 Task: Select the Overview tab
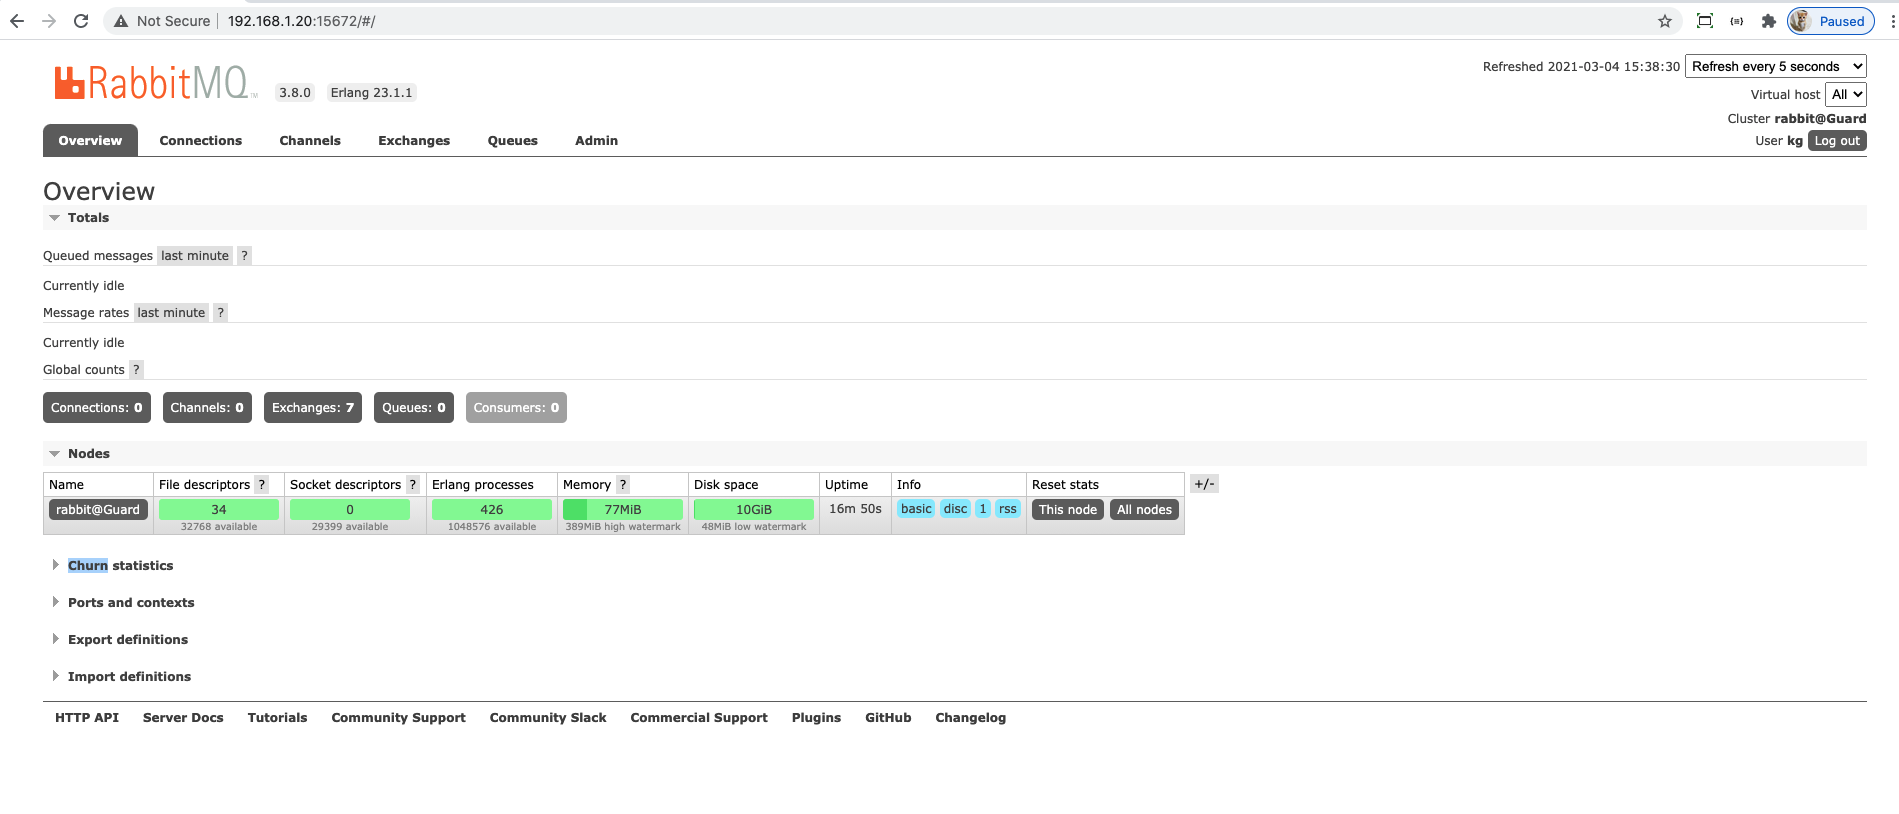coord(90,141)
